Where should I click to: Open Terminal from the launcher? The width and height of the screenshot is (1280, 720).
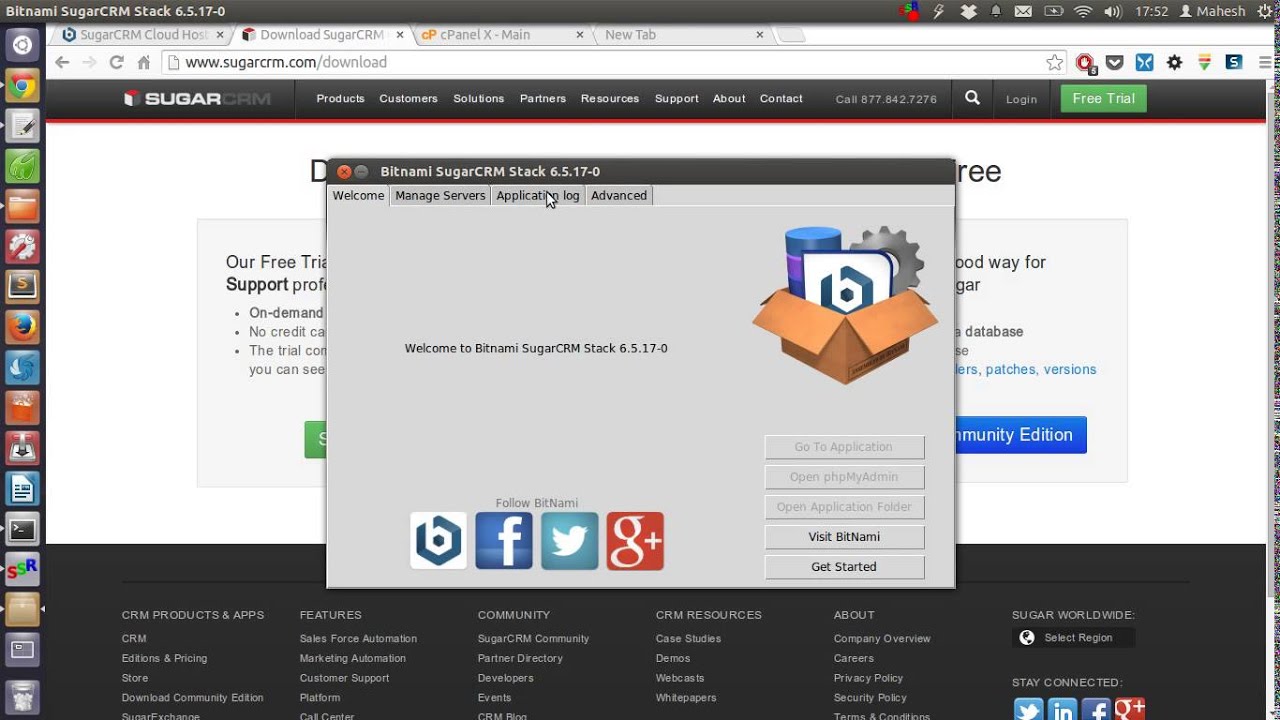tap(22, 529)
